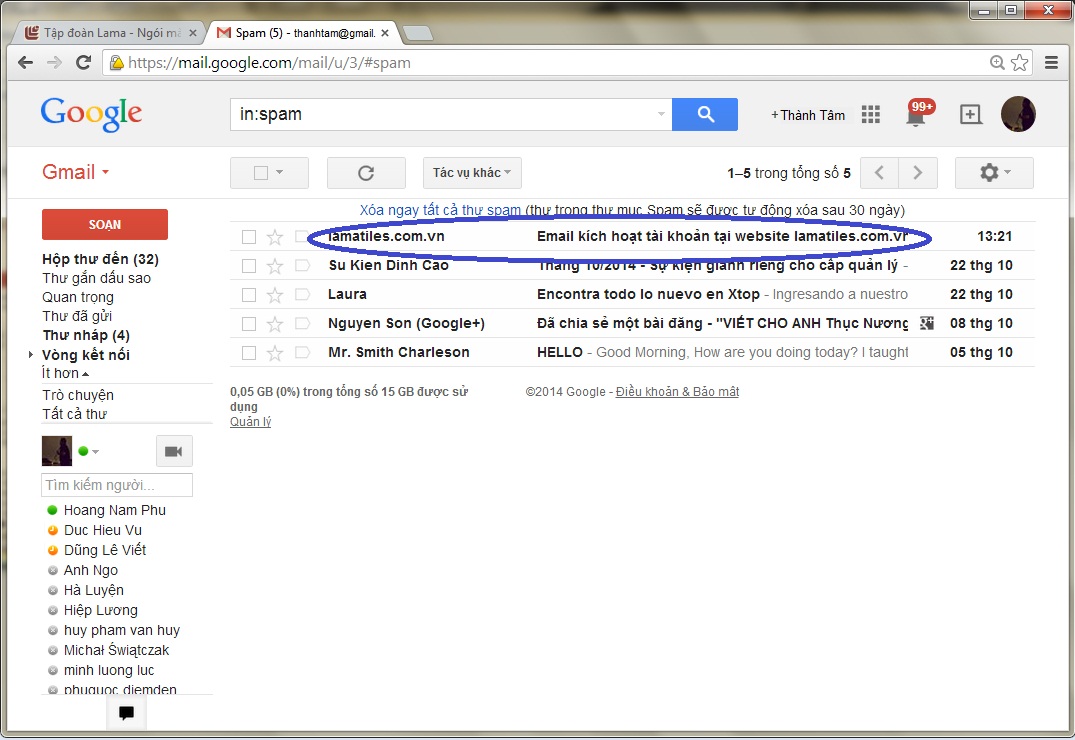Click the Google logo
This screenshot has width=1075, height=740.
pos(91,114)
